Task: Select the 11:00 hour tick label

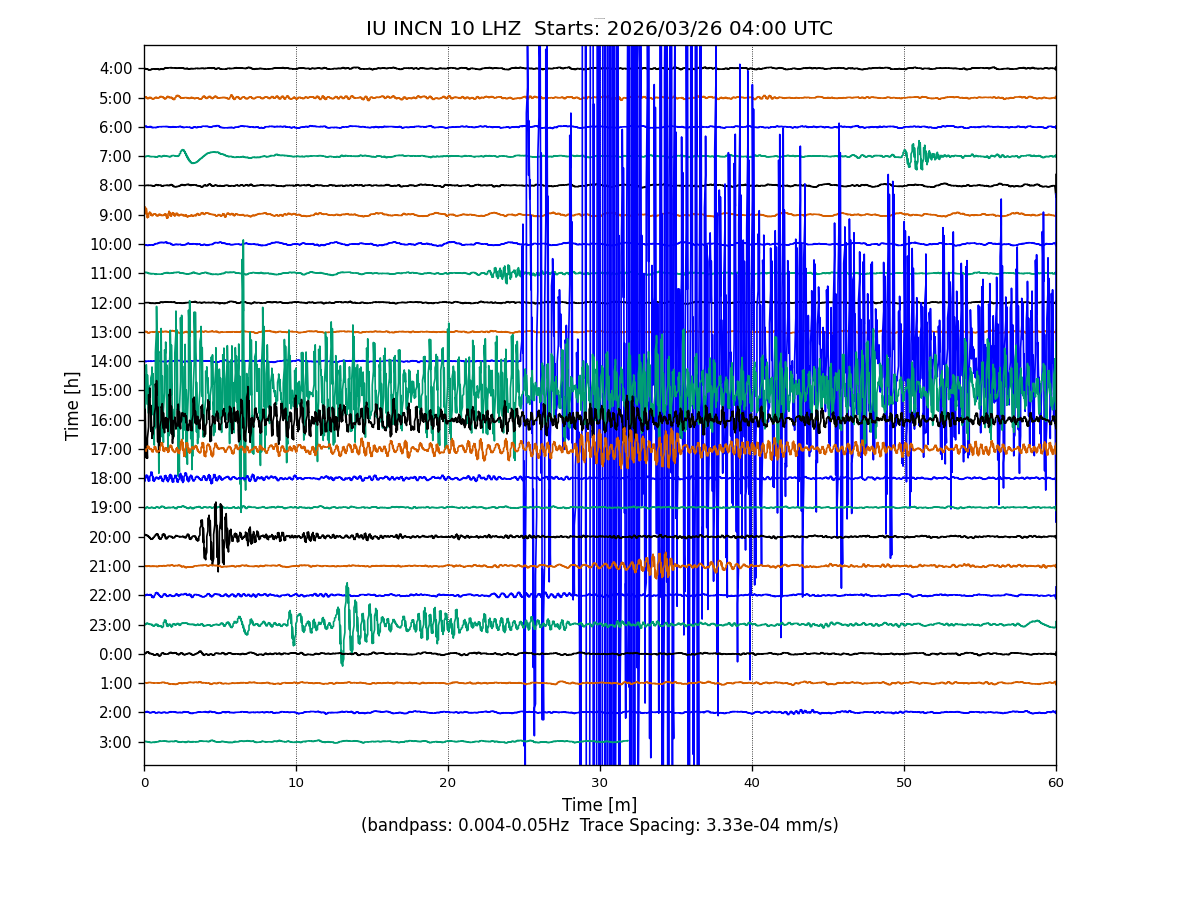Action: tap(113, 274)
